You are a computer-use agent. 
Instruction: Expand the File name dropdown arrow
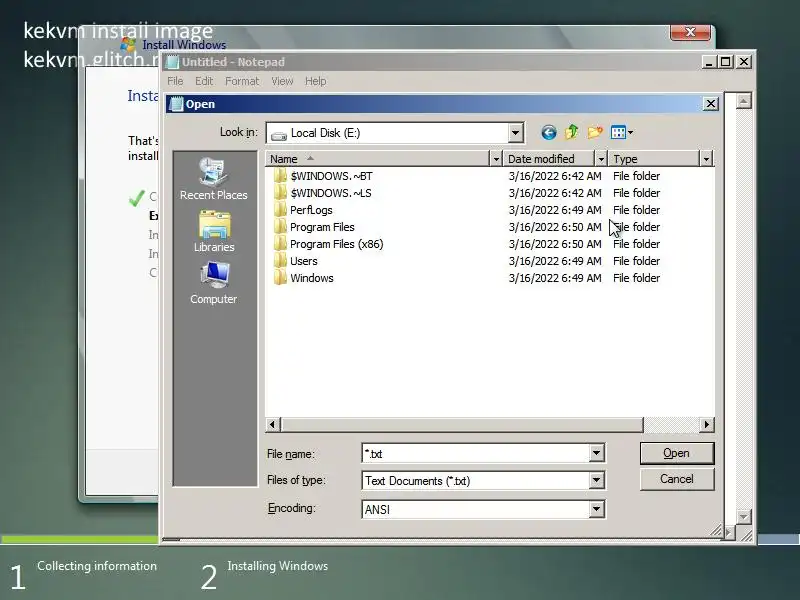pyautogui.click(x=596, y=453)
